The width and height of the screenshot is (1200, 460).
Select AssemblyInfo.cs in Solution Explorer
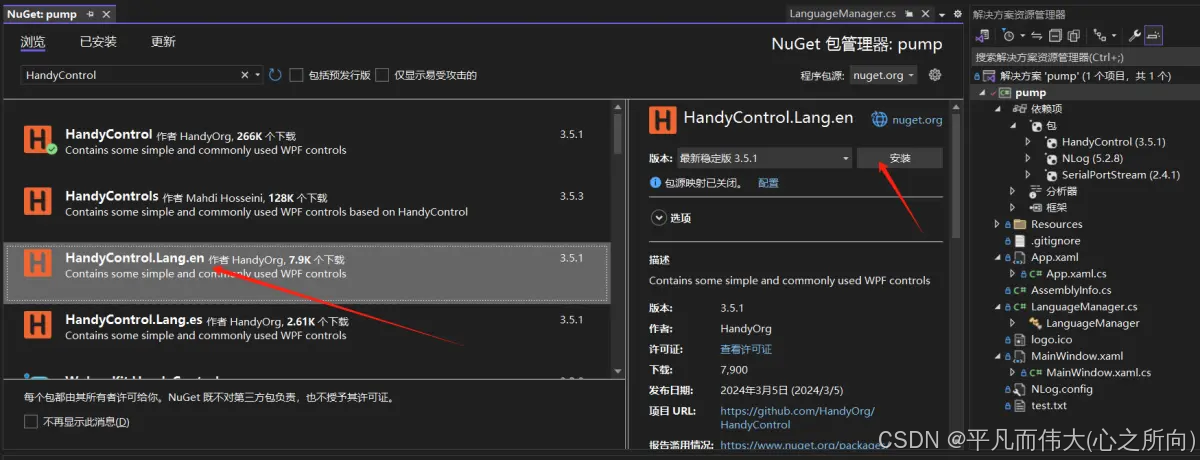point(1071,290)
